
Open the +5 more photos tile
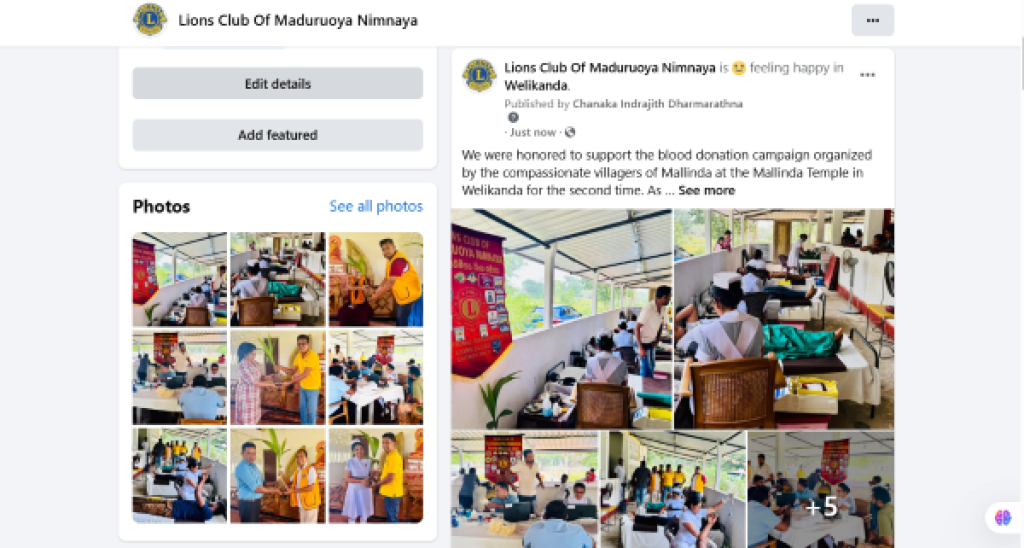point(821,489)
